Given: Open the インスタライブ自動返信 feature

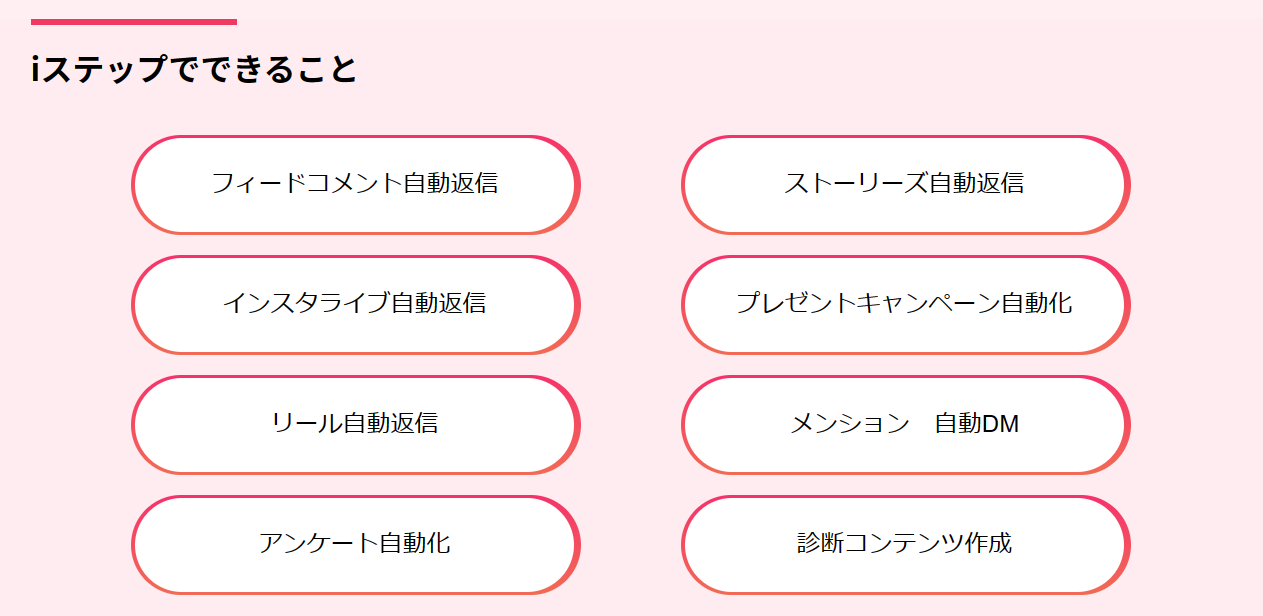Looking at the screenshot, I should coord(355,304).
